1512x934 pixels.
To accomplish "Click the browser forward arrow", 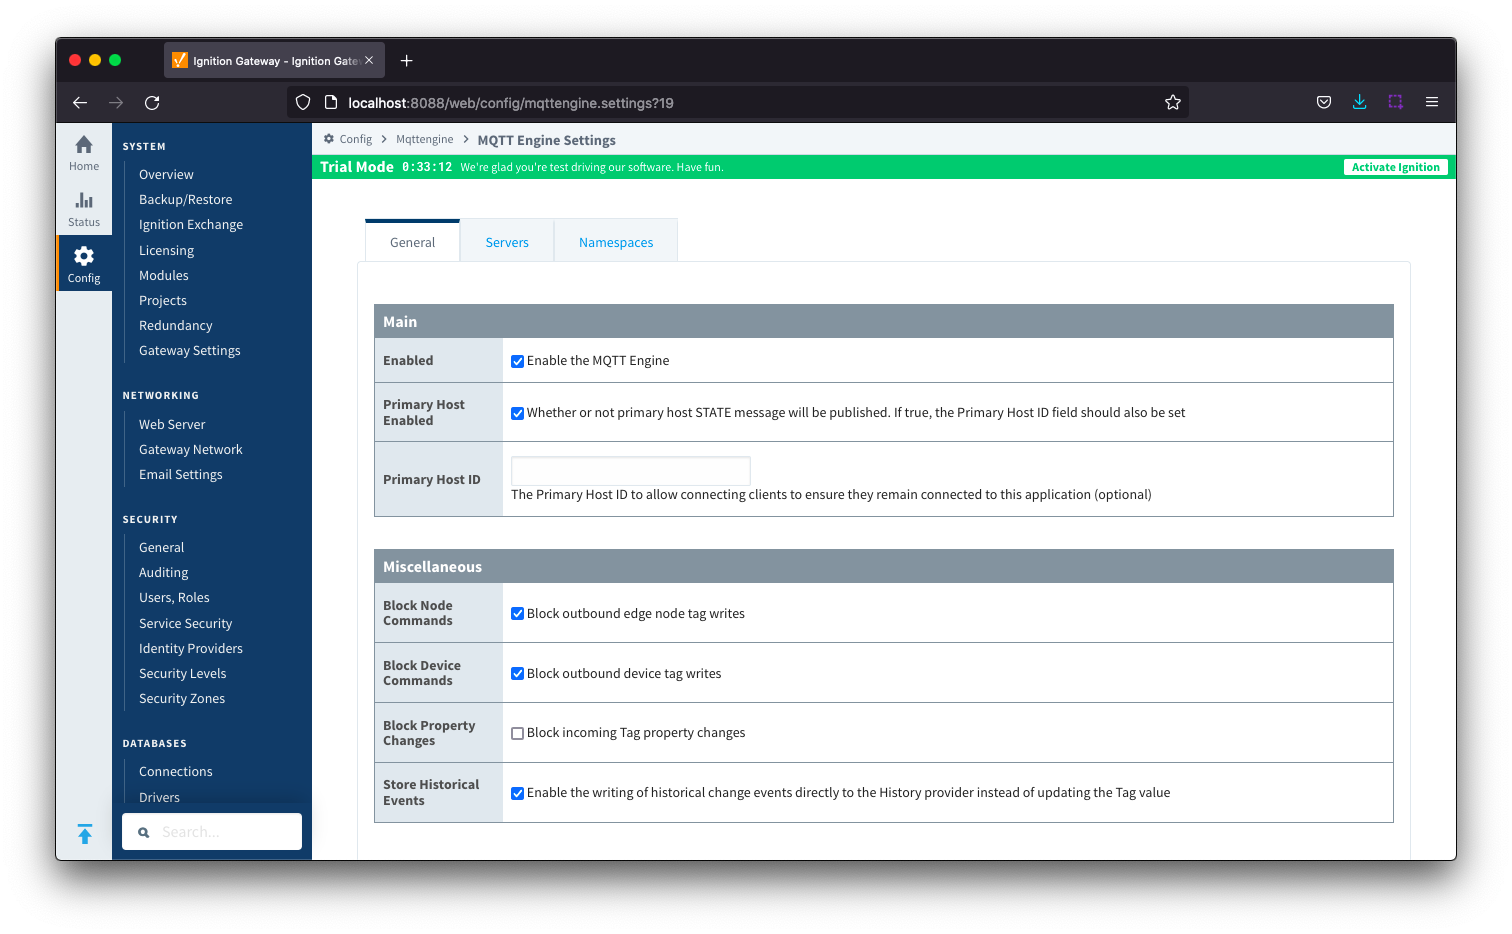I will pyautogui.click(x=116, y=102).
